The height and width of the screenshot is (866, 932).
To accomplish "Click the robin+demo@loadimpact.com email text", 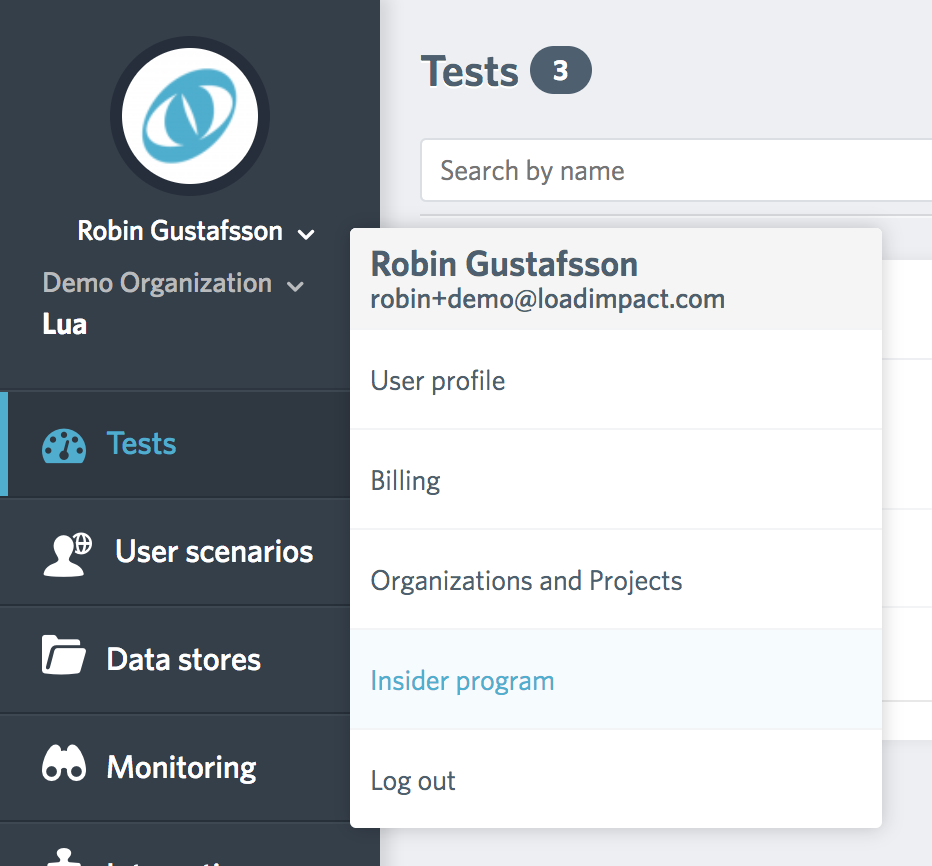I will click(x=547, y=299).
